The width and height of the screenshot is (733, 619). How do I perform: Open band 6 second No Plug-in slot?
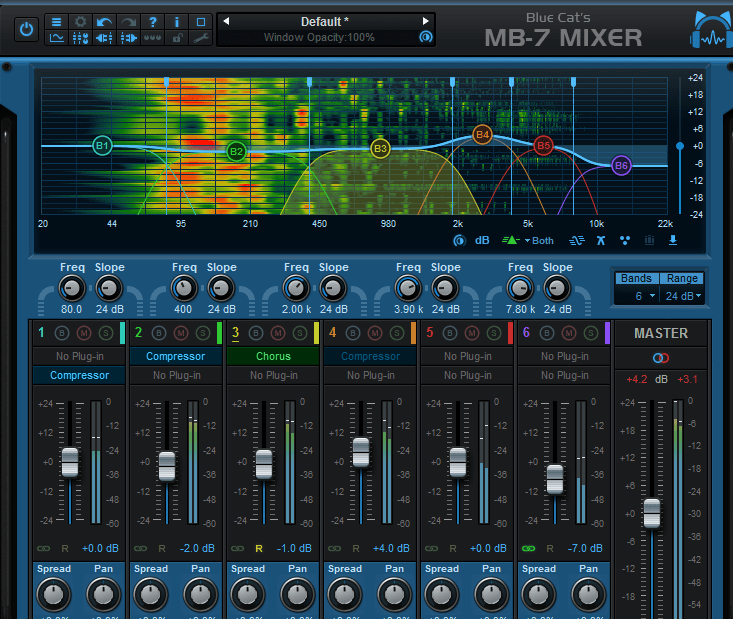pos(564,375)
